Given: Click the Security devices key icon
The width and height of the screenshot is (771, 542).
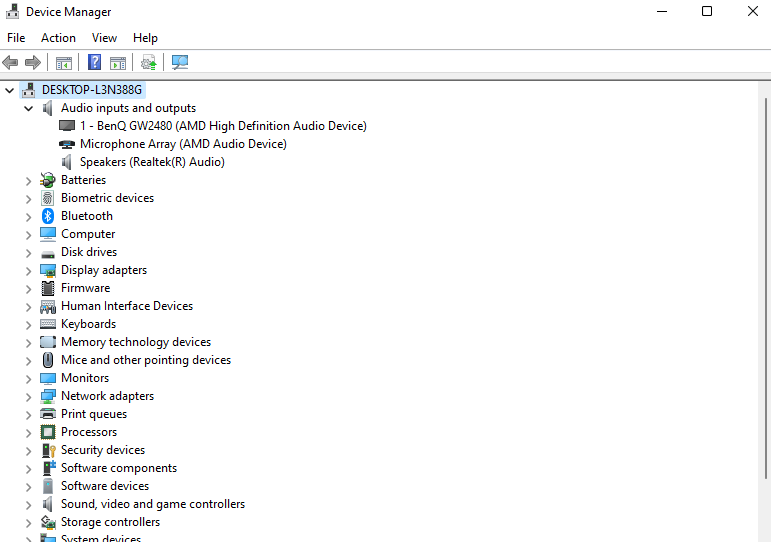Looking at the screenshot, I should (x=48, y=451).
